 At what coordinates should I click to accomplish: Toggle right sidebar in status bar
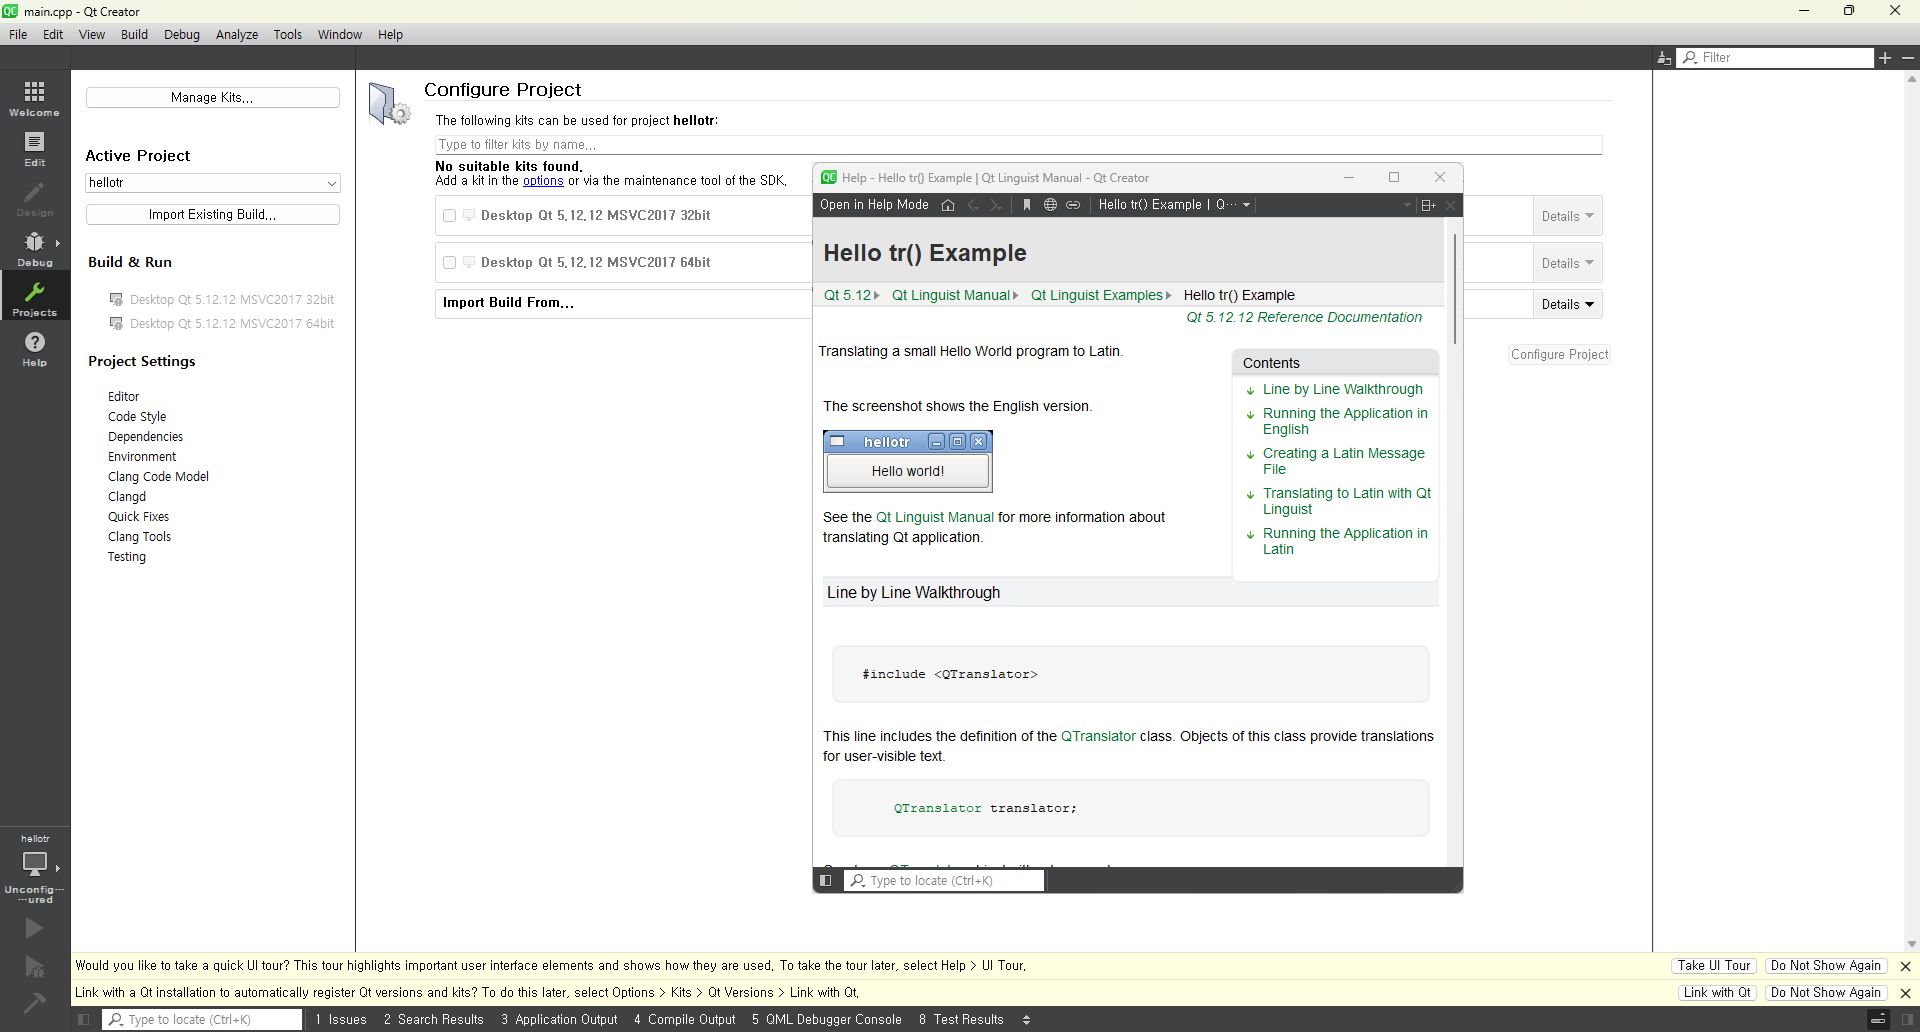point(1908,1020)
